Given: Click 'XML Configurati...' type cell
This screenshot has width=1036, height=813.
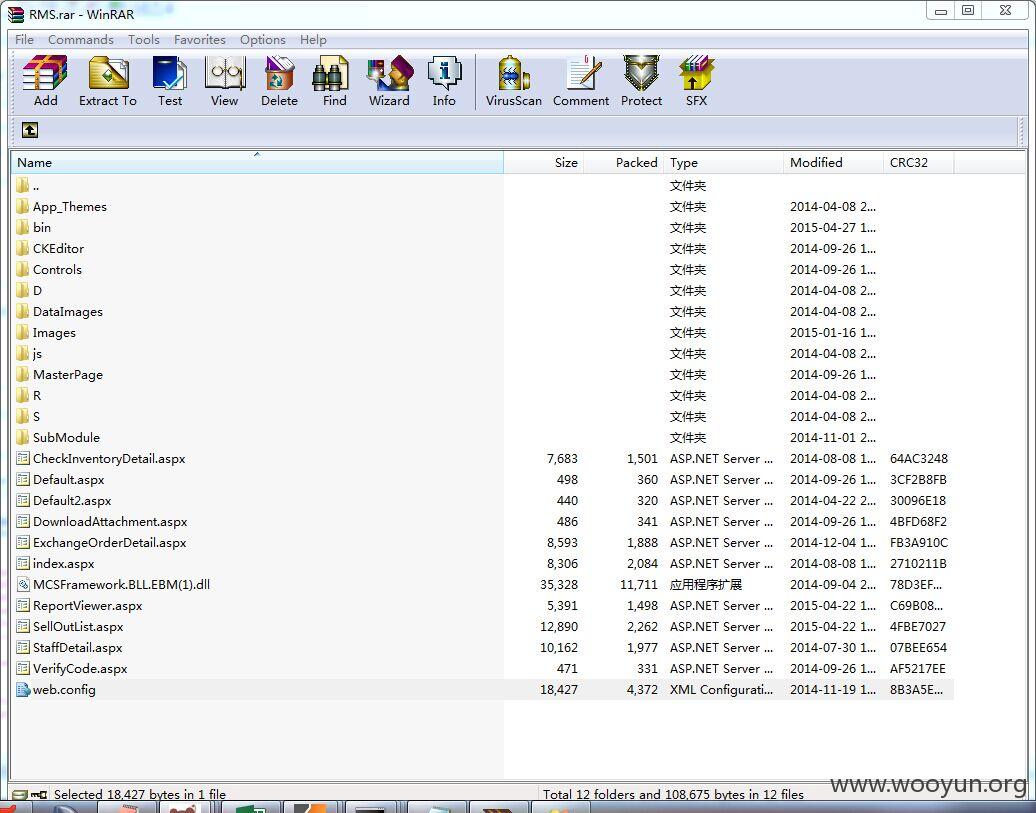Looking at the screenshot, I should pyautogui.click(x=721, y=689).
